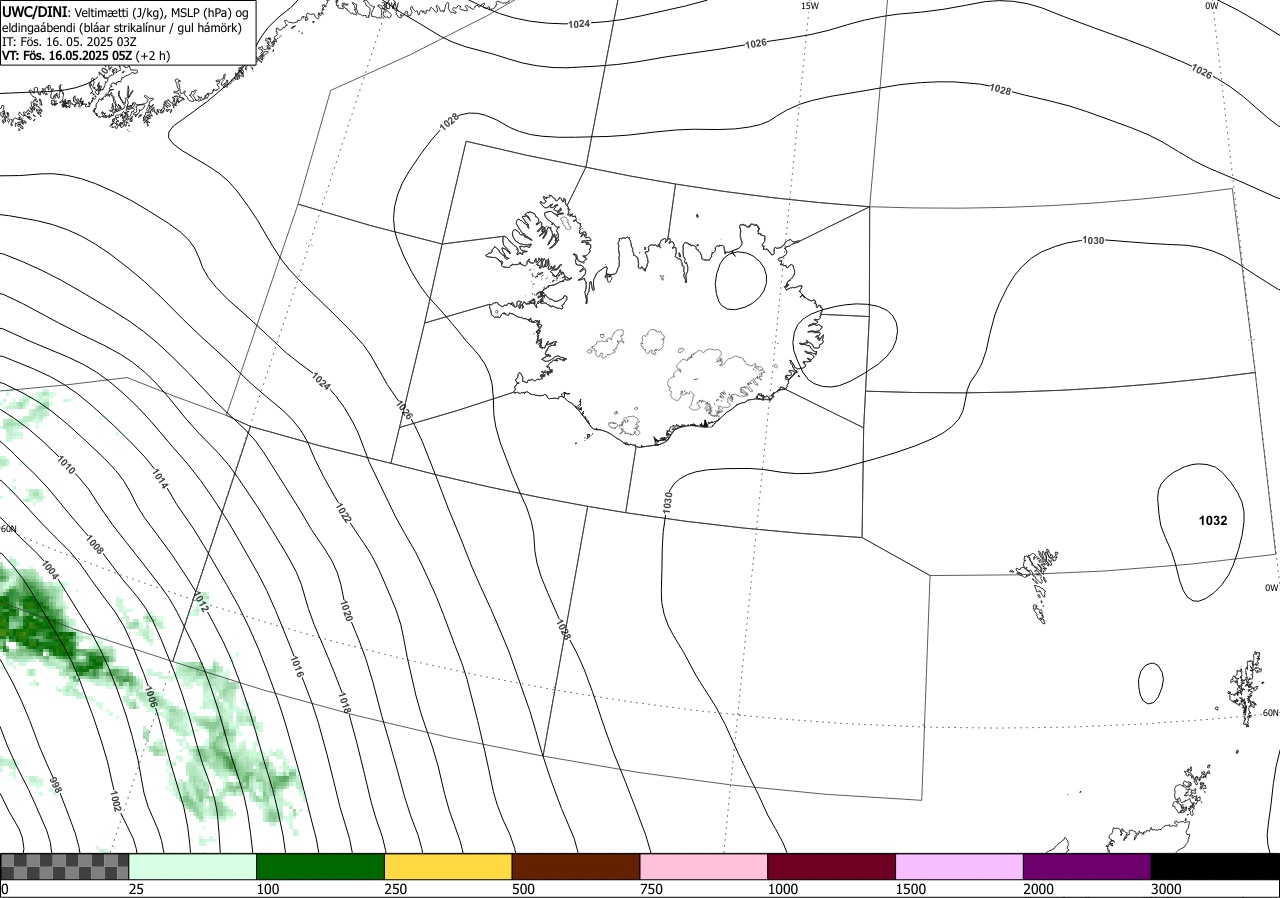Click the '1014' isobar label
Image resolution: width=1280 pixels, height=898 pixels.
tap(160, 479)
